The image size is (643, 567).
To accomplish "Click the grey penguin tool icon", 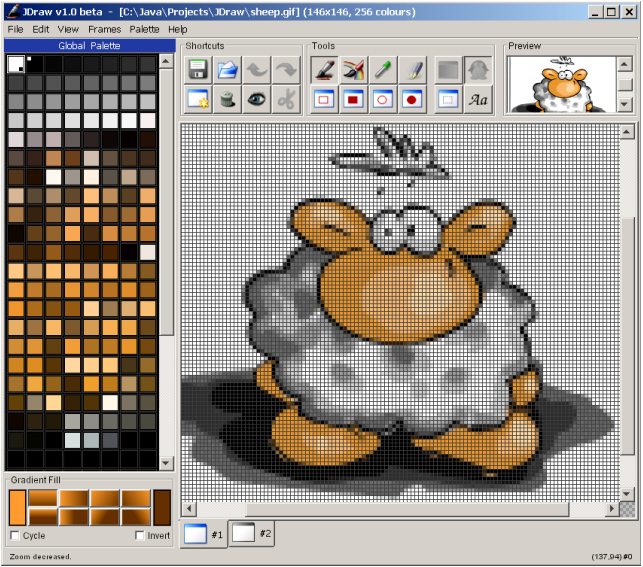I will (x=478, y=70).
